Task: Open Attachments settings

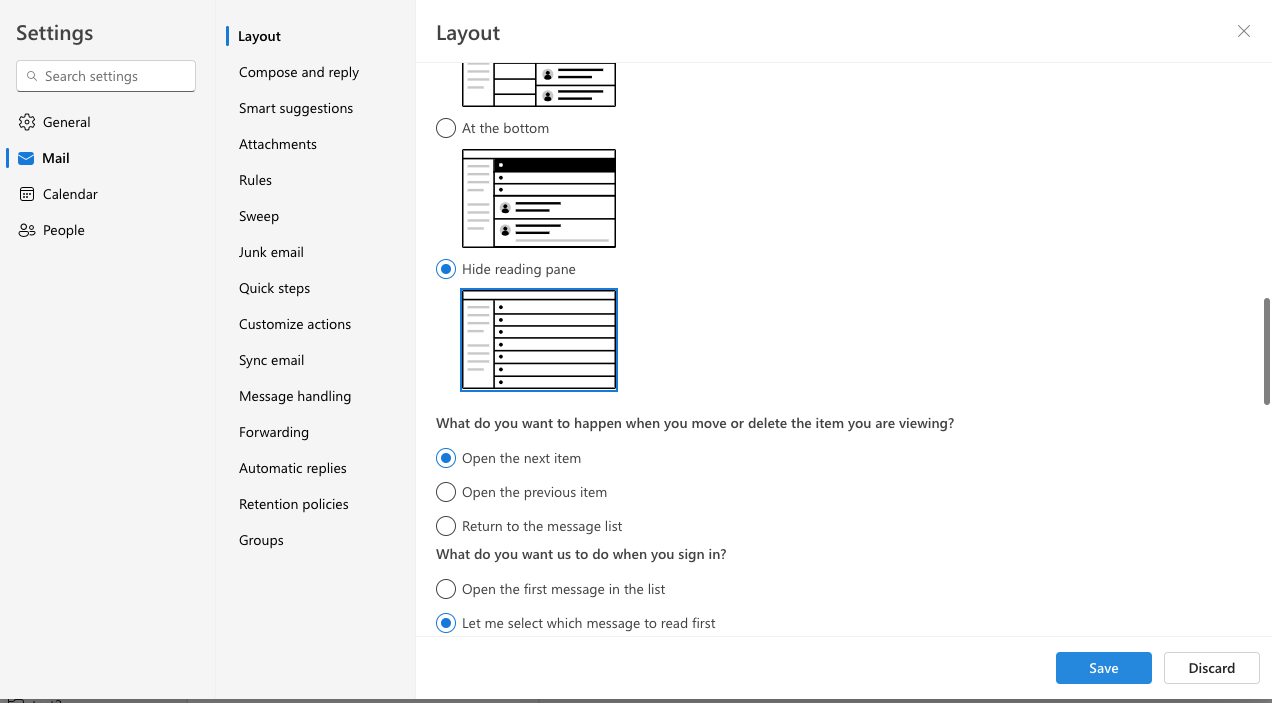Action: point(278,144)
